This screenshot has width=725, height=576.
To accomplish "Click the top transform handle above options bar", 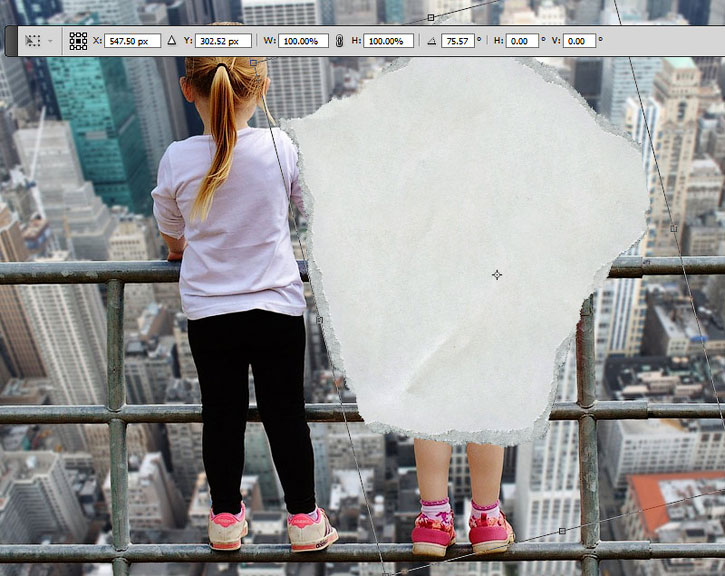I will tap(431, 18).
